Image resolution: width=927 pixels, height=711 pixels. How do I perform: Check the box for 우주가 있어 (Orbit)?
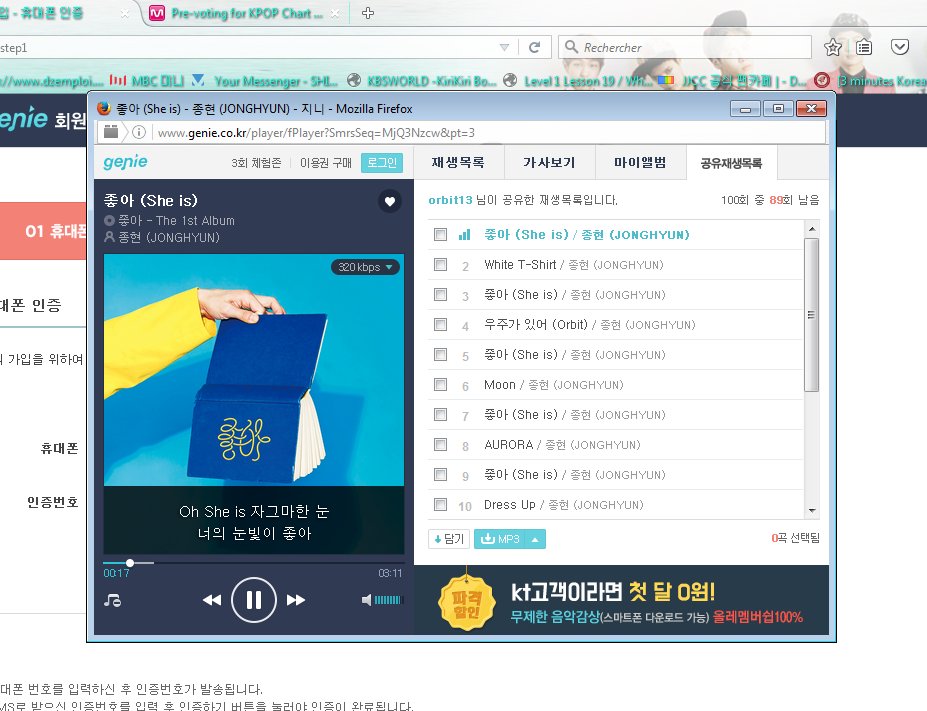440,324
